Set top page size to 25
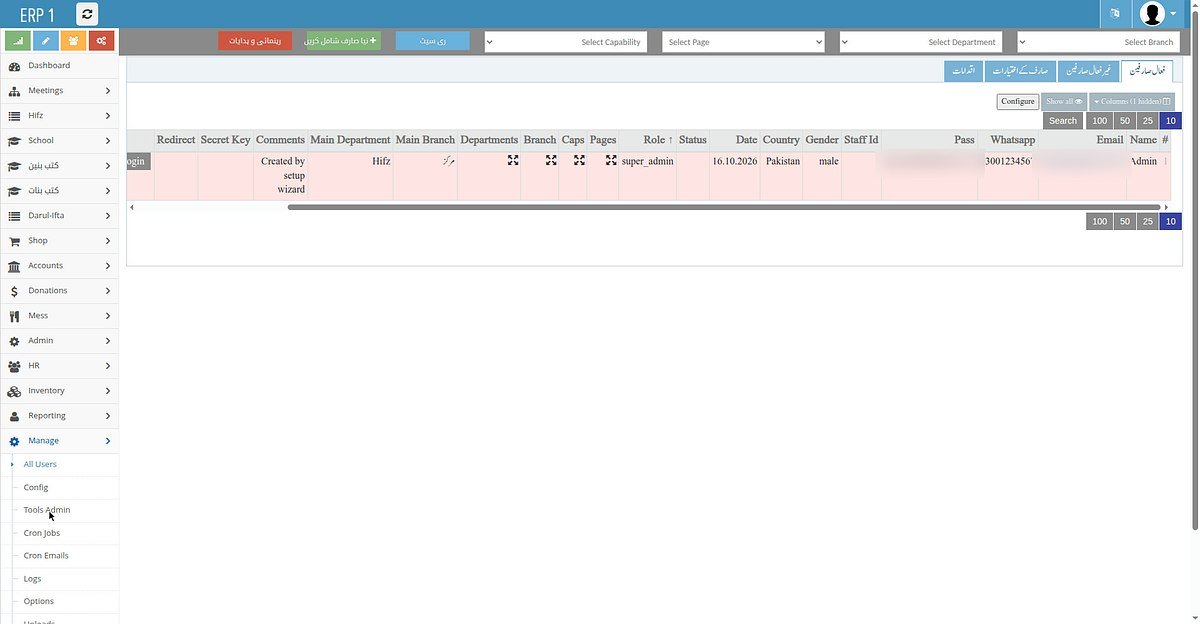This screenshot has height=625, width=1200. [1148, 120]
